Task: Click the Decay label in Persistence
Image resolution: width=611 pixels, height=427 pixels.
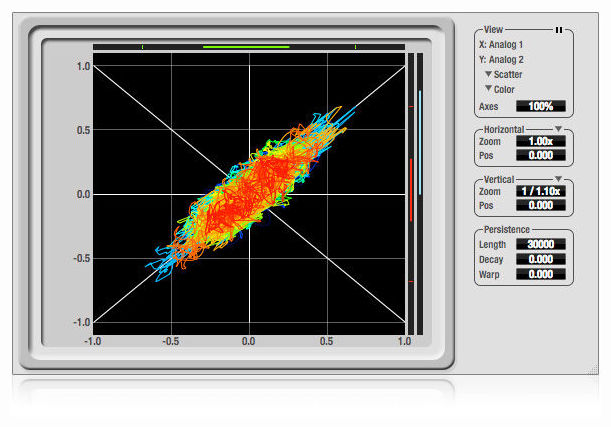Action: point(491,259)
